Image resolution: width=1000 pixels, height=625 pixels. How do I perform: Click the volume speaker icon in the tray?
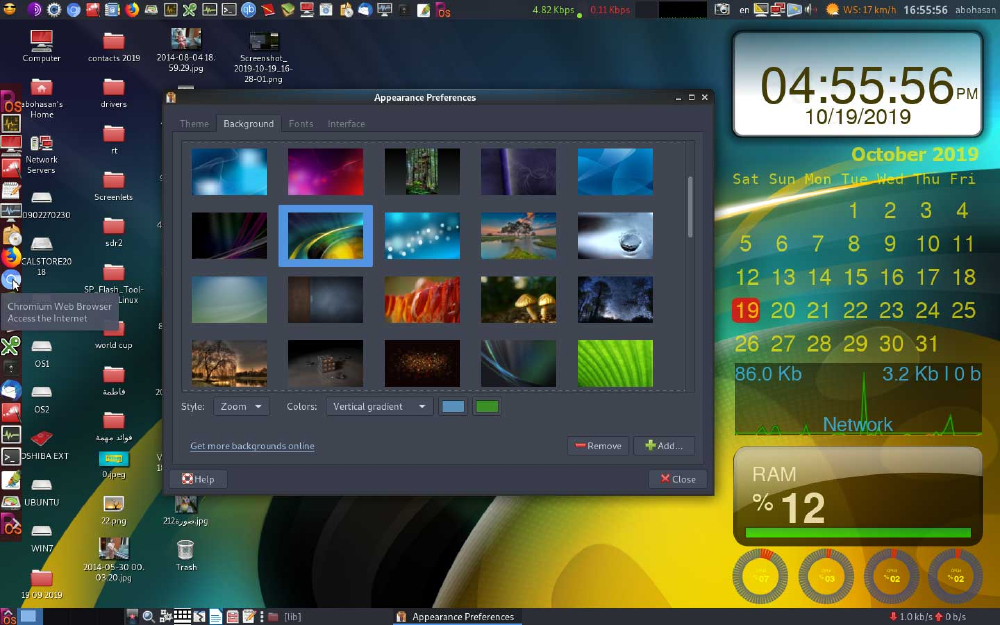(x=811, y=10)
